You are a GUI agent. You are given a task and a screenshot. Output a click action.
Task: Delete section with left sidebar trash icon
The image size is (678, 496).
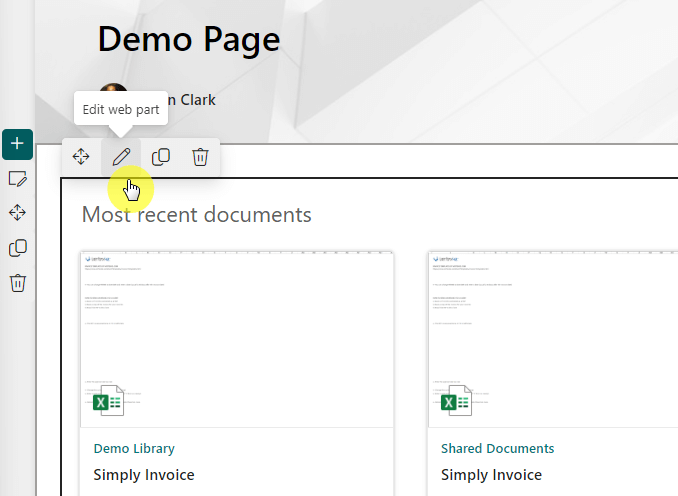pyautogui.click(x=18, y=283)
